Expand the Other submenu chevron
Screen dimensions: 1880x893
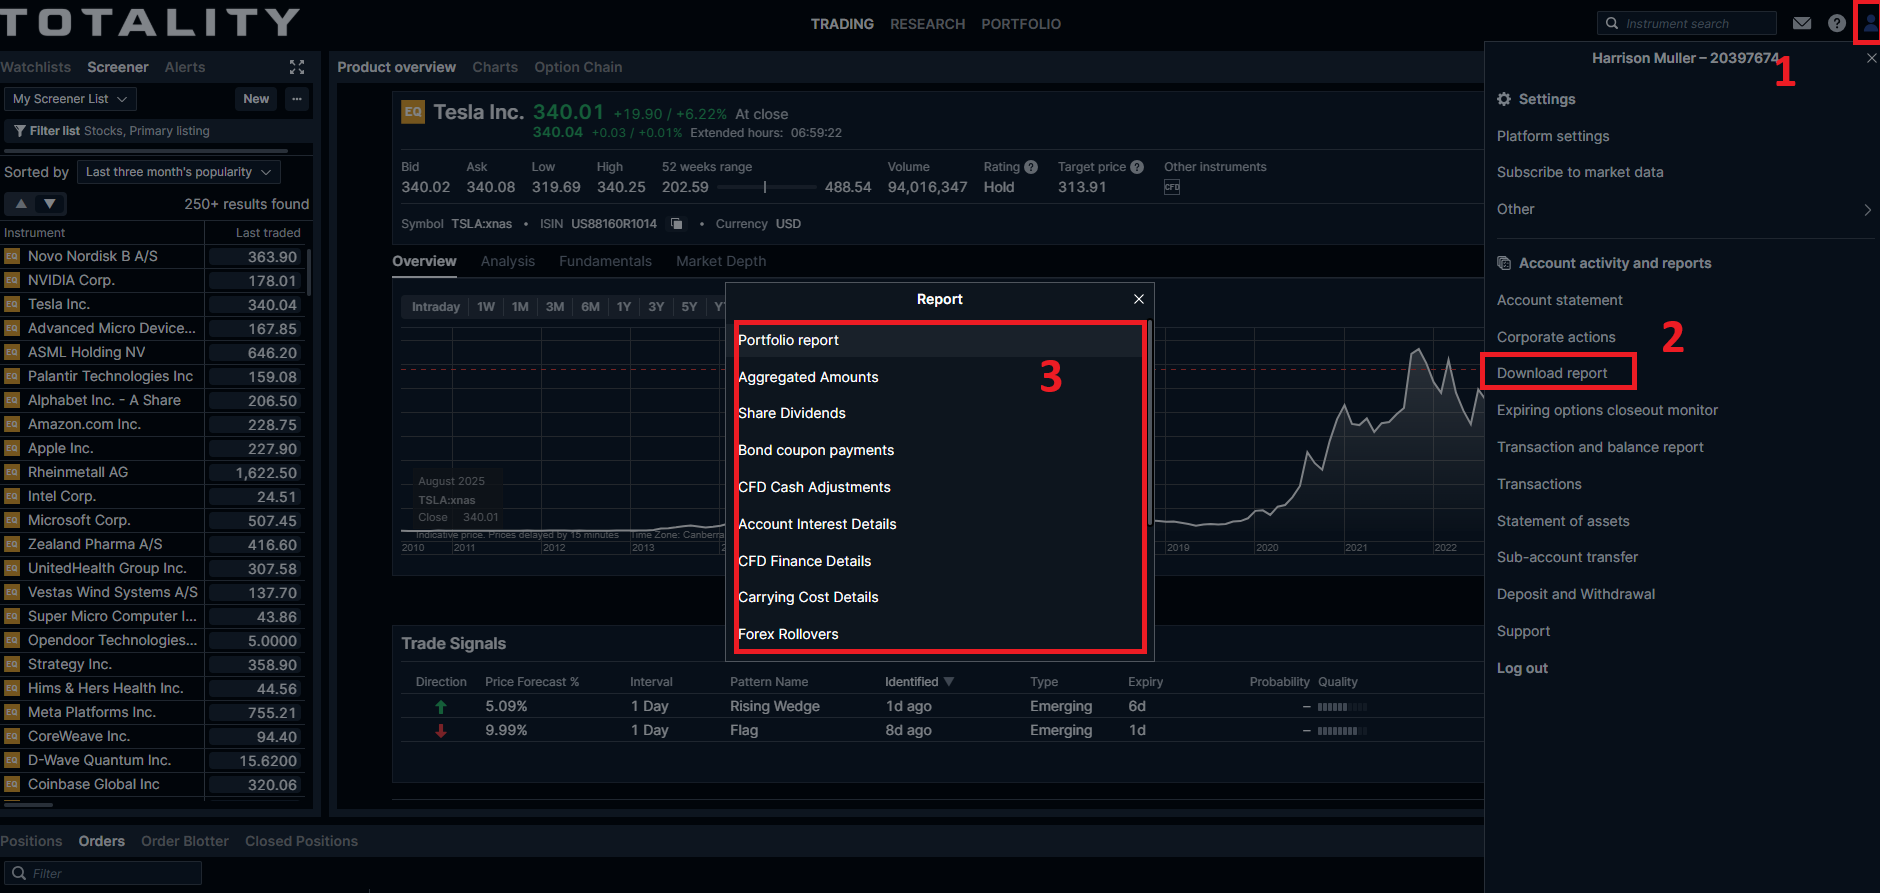tap(1868, 210)
